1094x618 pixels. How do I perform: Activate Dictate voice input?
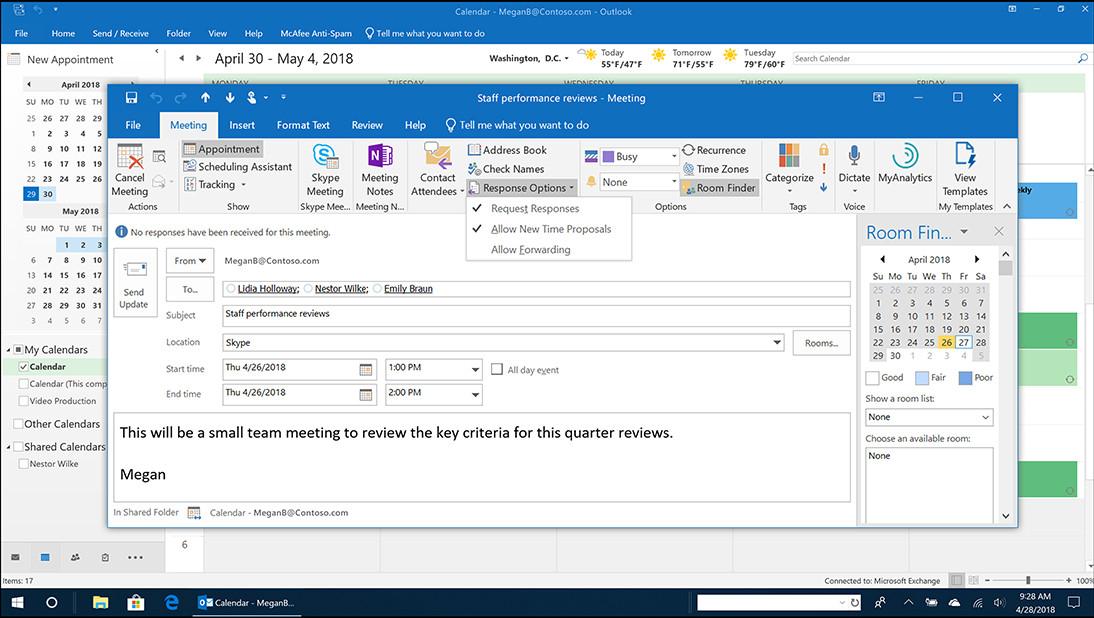(x=853, y=170)
